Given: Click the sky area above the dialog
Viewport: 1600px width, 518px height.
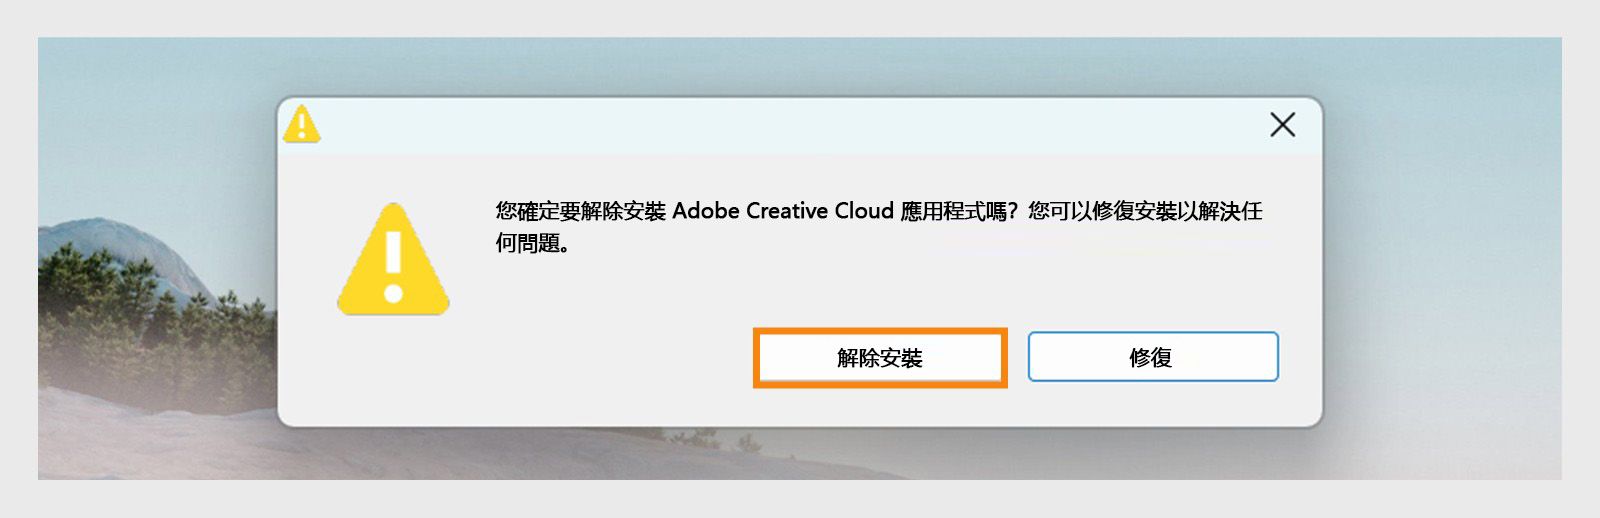Looking at the screenshot, I should [x=800, y=65].
